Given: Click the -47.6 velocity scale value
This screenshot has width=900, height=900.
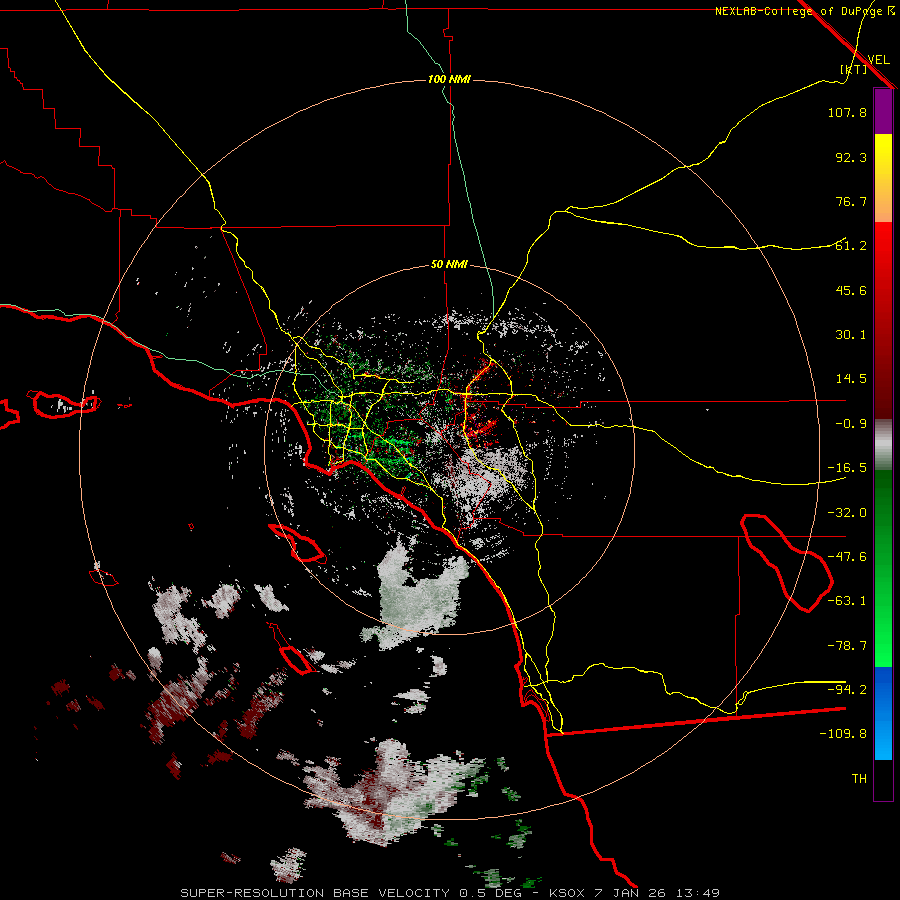Looking at the screenshot, I should pos(847,557).
